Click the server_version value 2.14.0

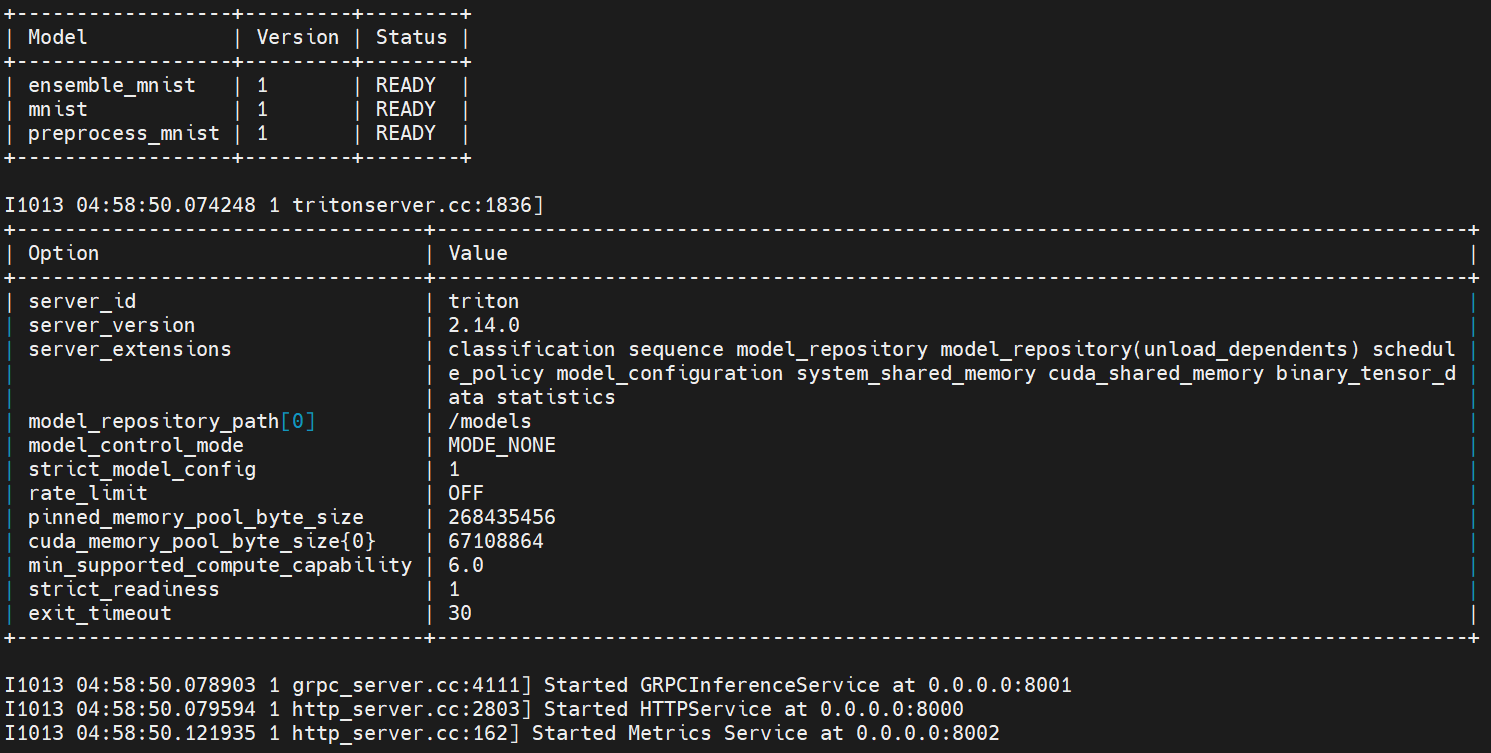point(484,325)
